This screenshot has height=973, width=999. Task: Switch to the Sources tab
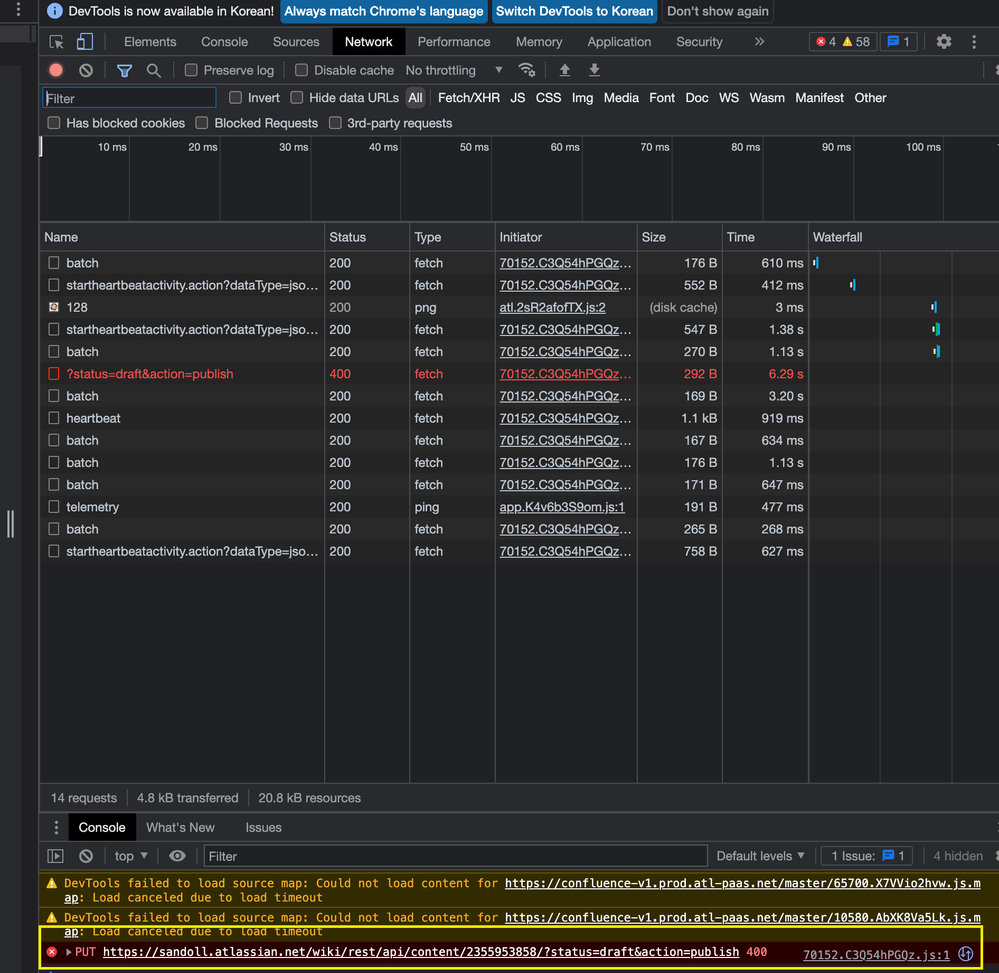[x=296, y=42]
